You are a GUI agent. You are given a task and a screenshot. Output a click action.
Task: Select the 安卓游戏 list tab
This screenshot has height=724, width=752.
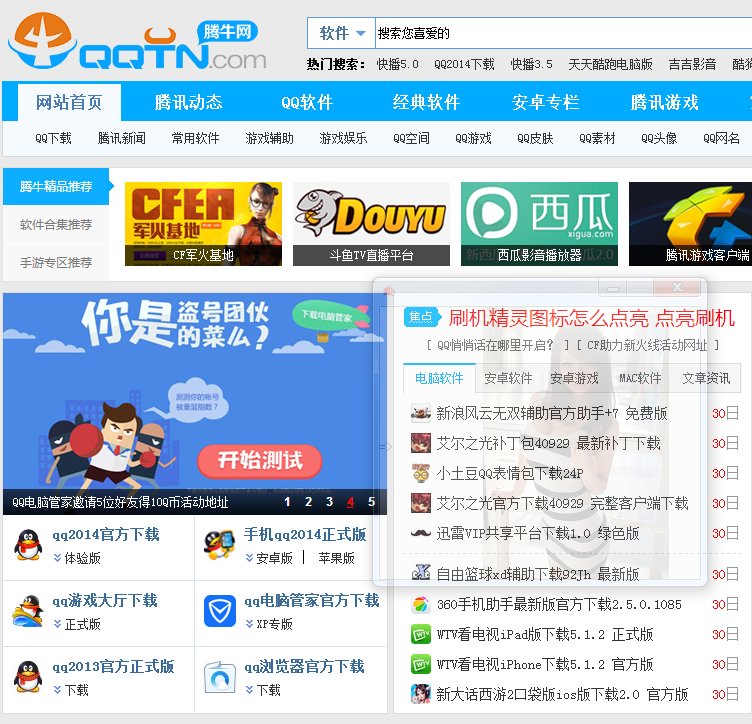tap(574, 378)
